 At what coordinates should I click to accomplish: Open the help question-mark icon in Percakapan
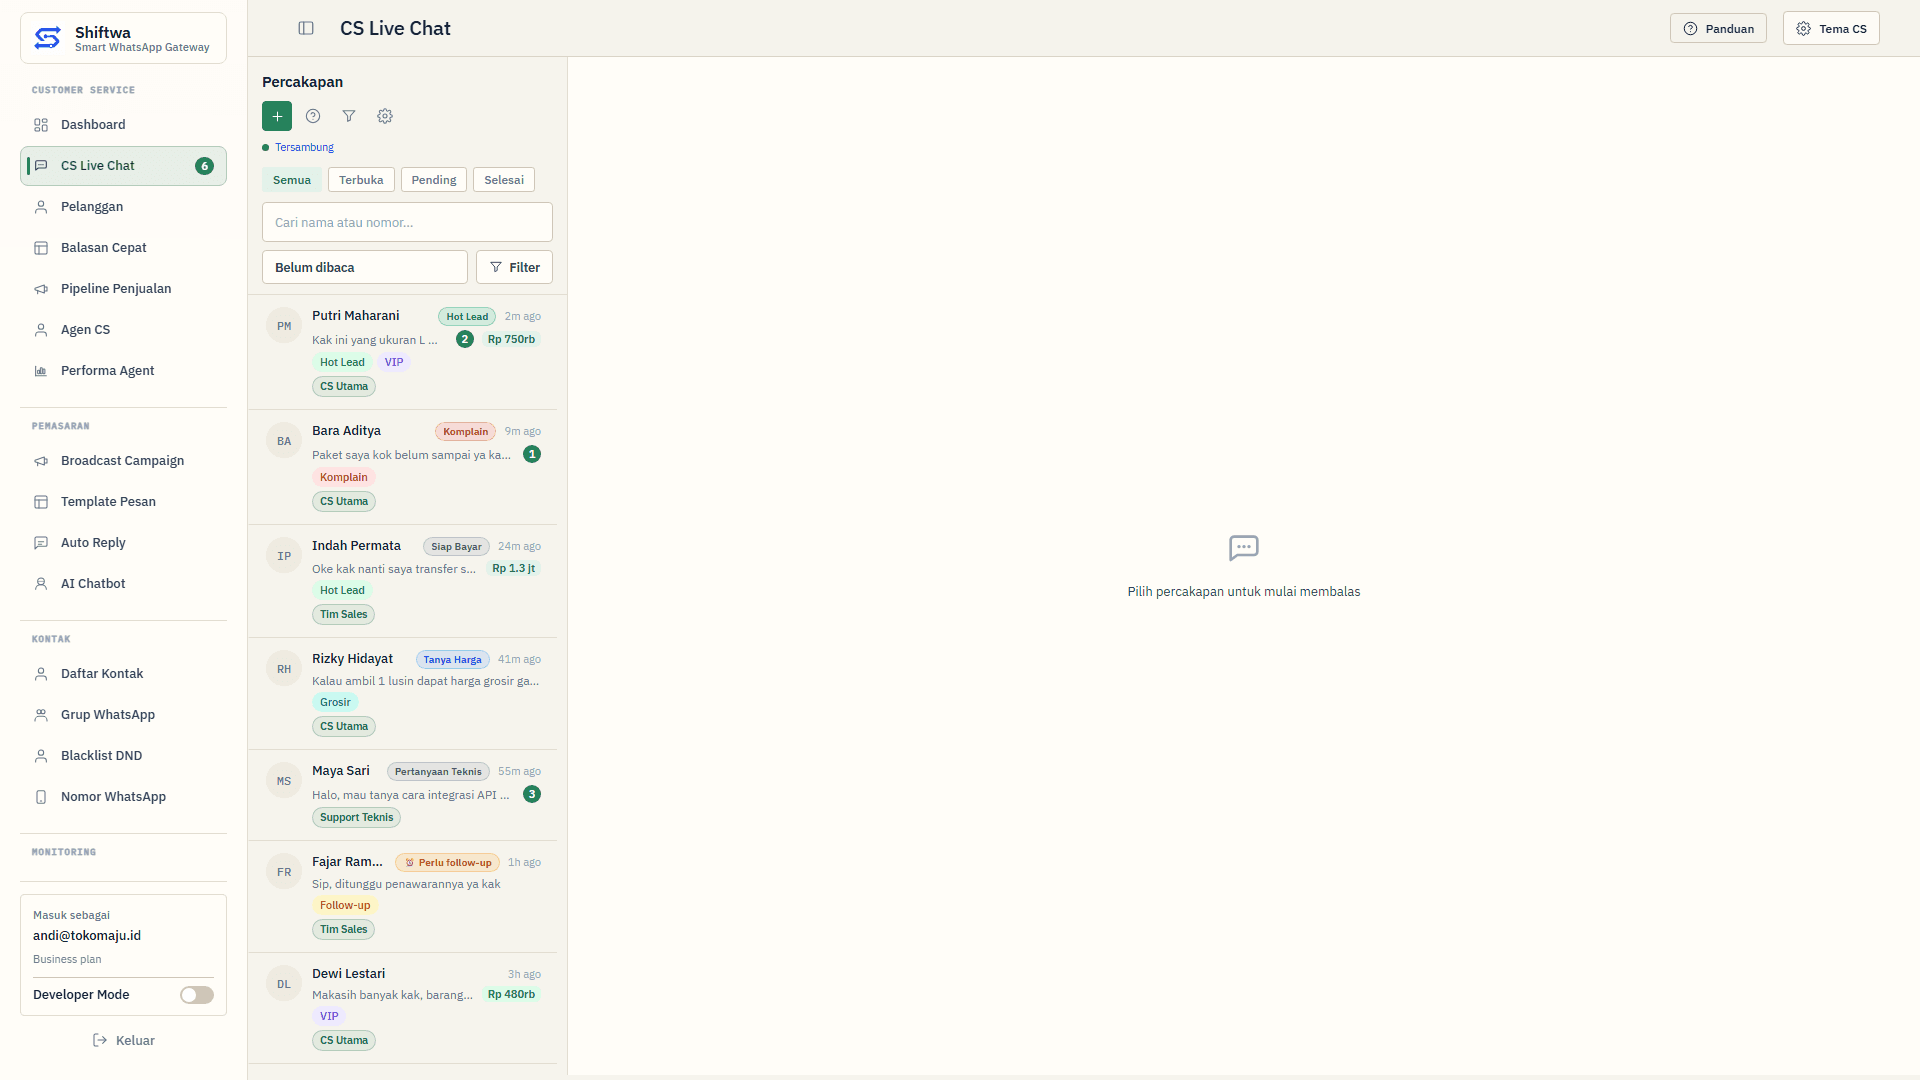tap(313, 116)
